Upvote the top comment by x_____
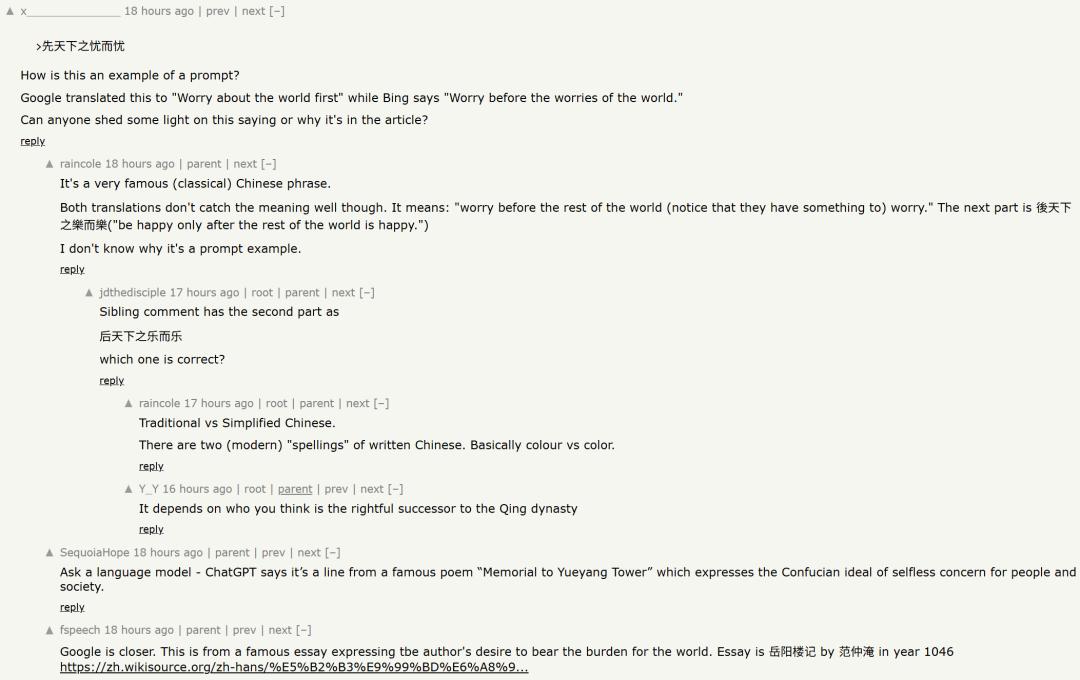1080x680 pixels. pos(10,11)
